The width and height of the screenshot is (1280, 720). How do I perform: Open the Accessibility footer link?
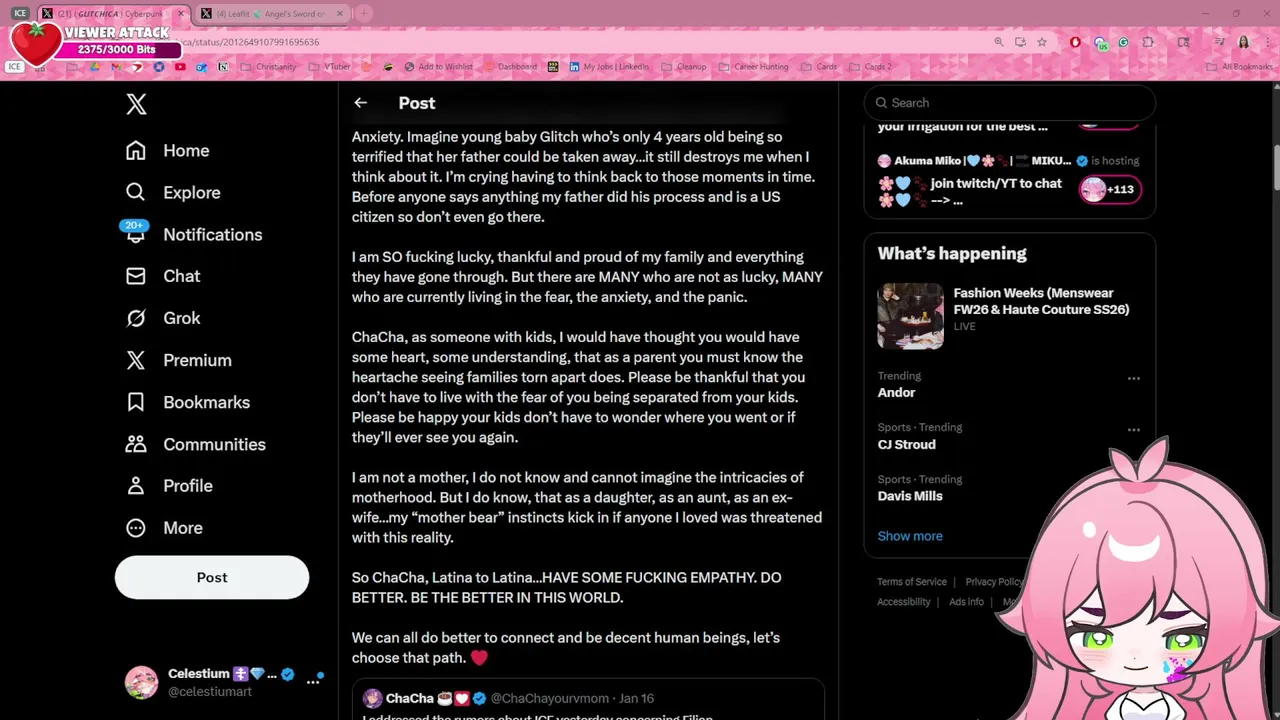(904, 602)
